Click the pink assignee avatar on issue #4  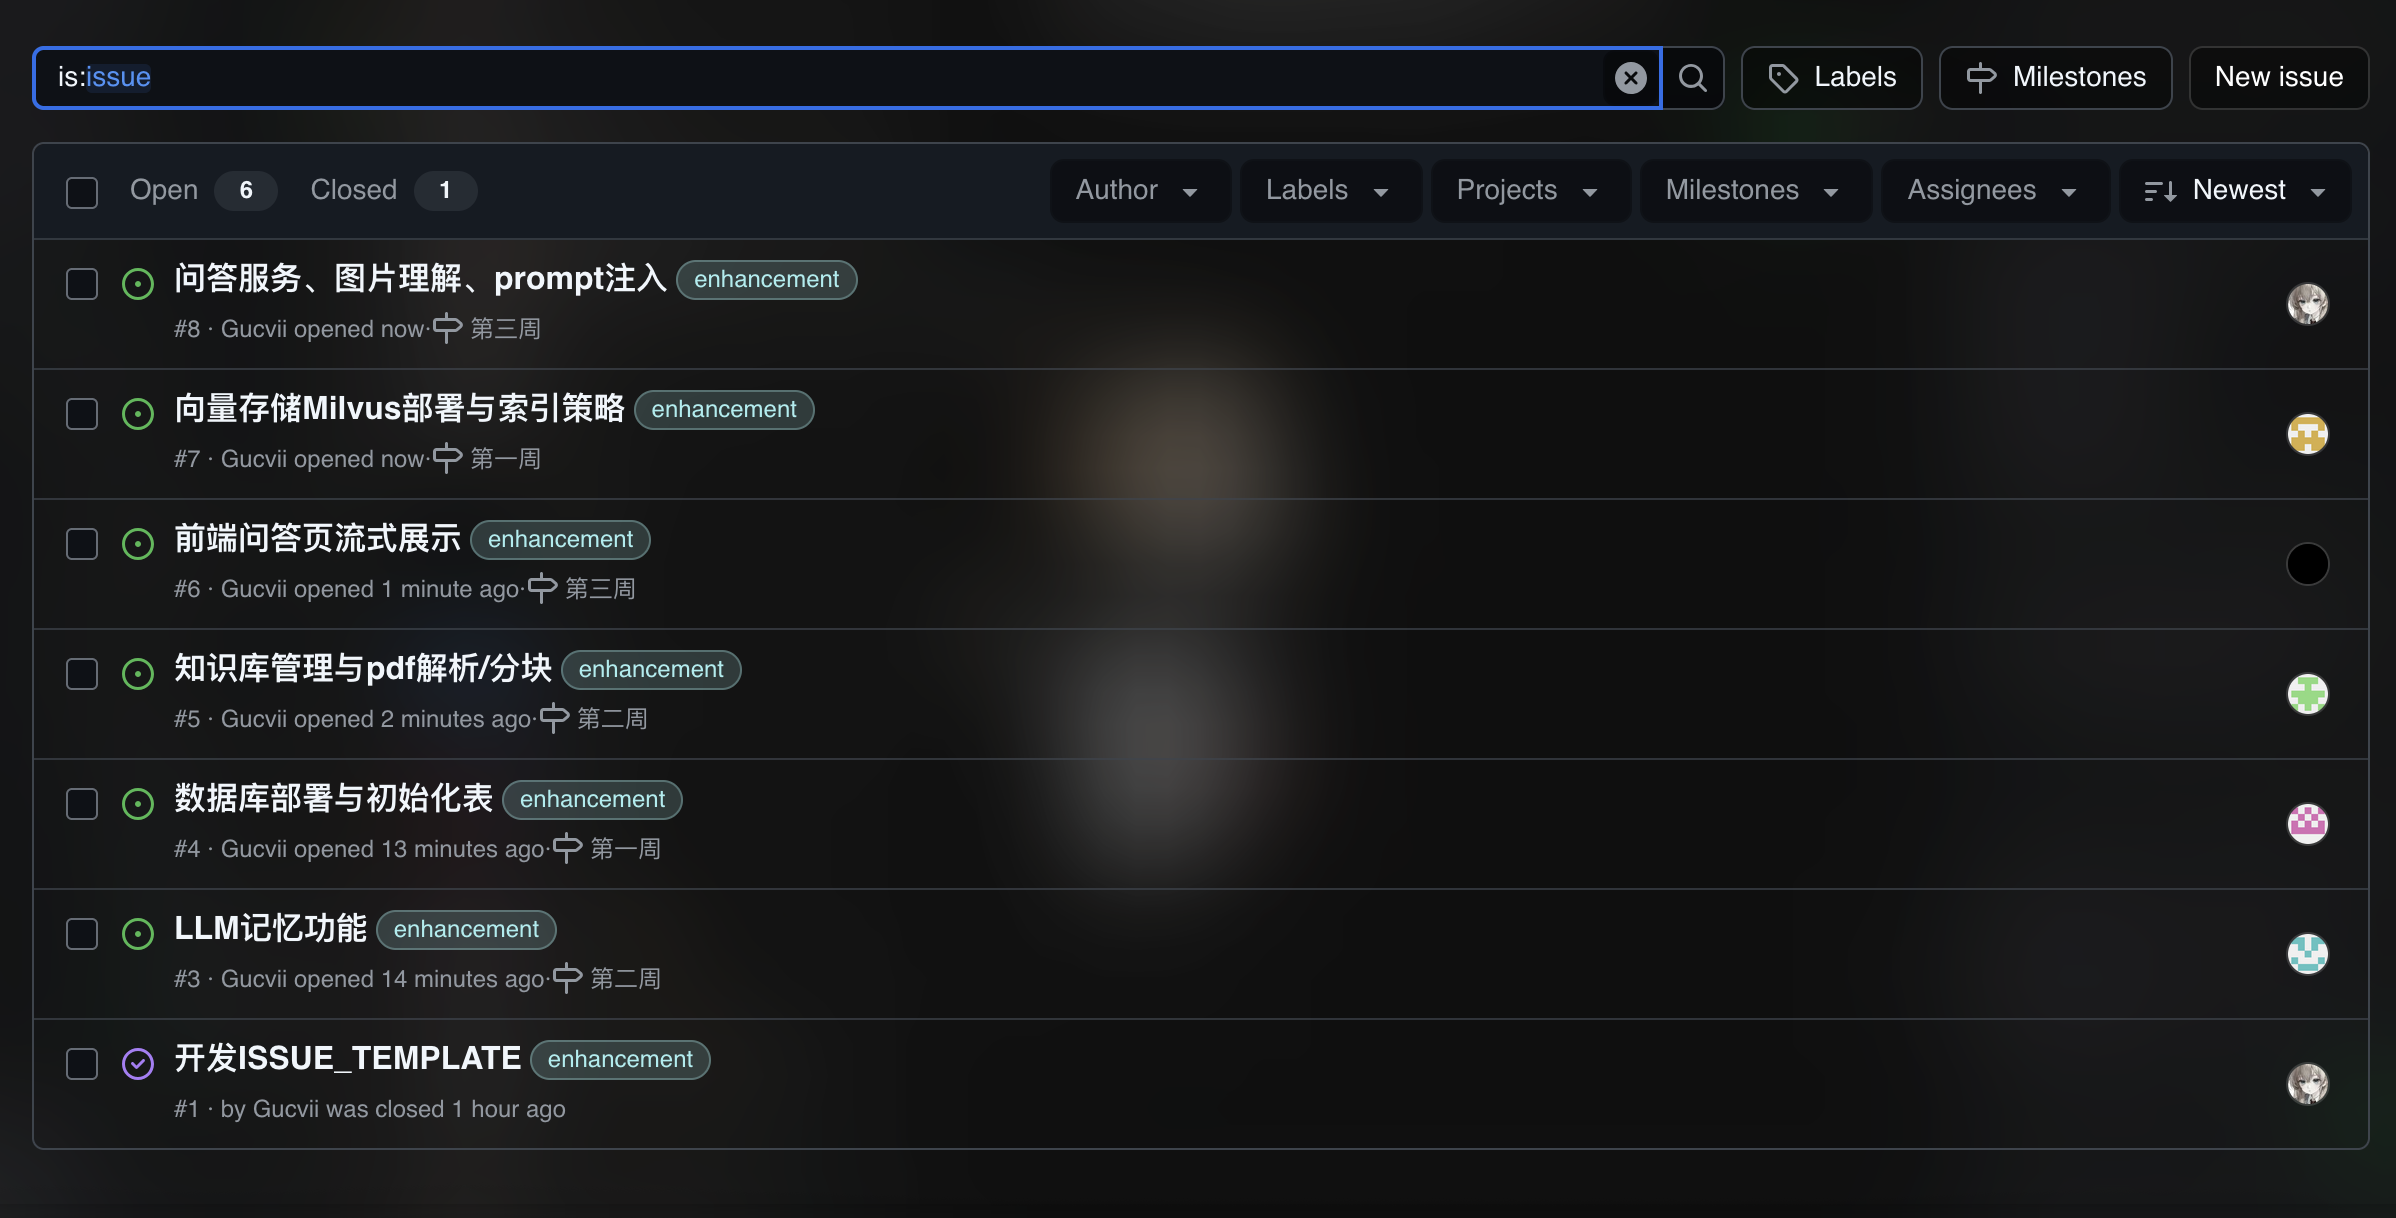tap(2307, 824)
